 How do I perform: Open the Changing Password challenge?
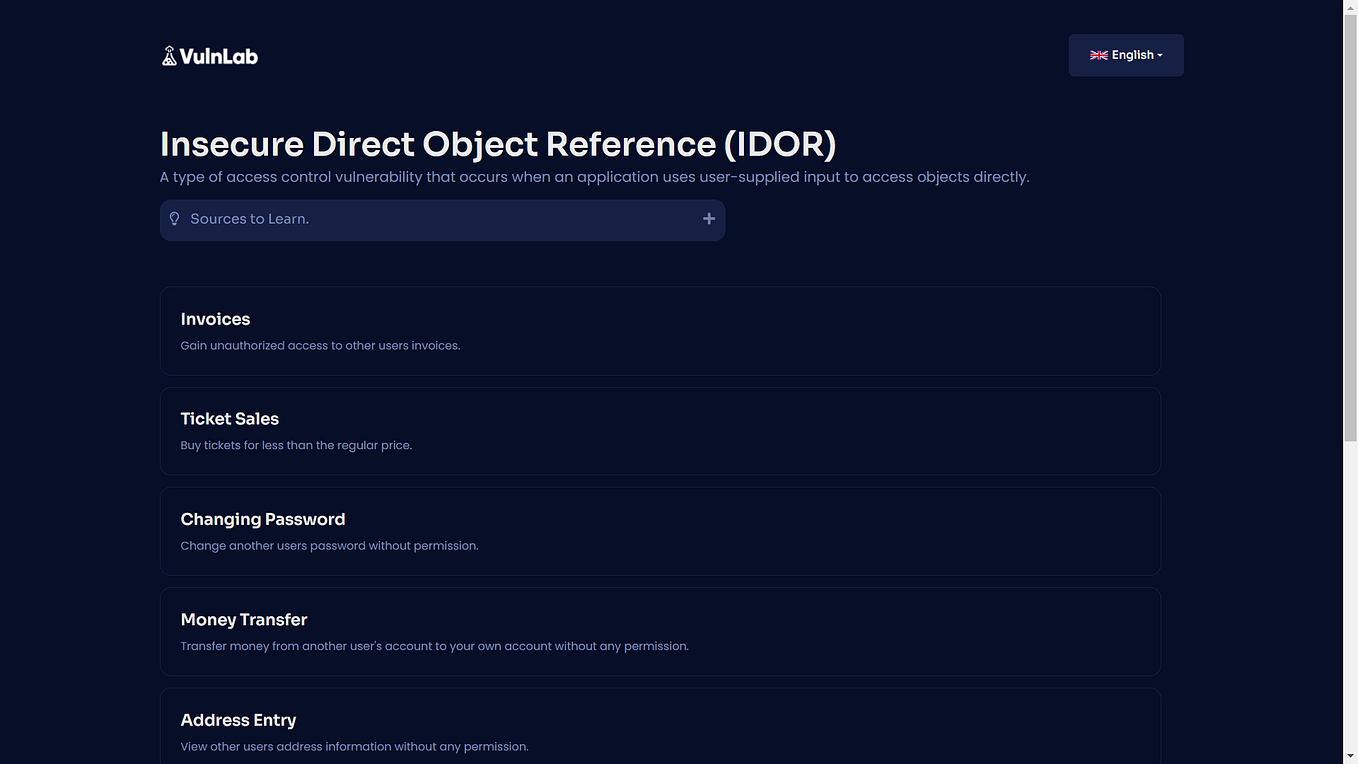pos(660,531)
